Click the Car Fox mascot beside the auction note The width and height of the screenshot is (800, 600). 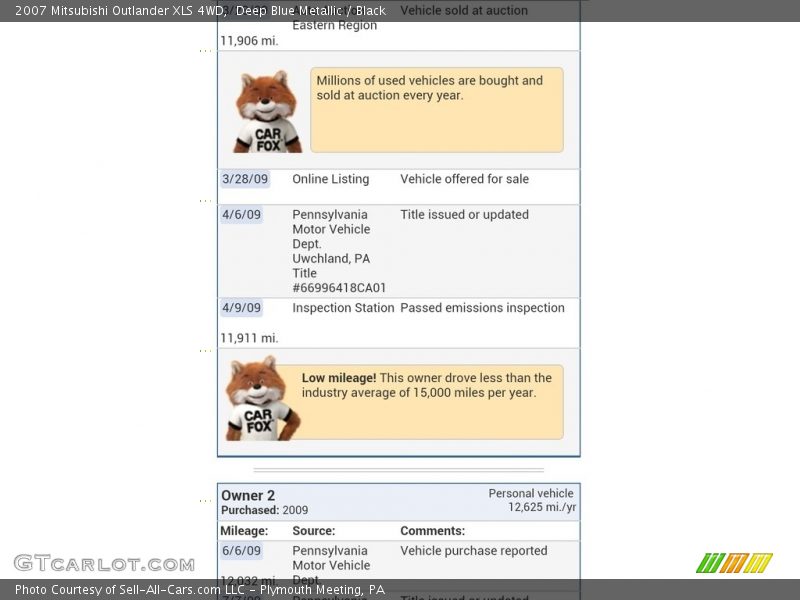[x=268, y=111]
